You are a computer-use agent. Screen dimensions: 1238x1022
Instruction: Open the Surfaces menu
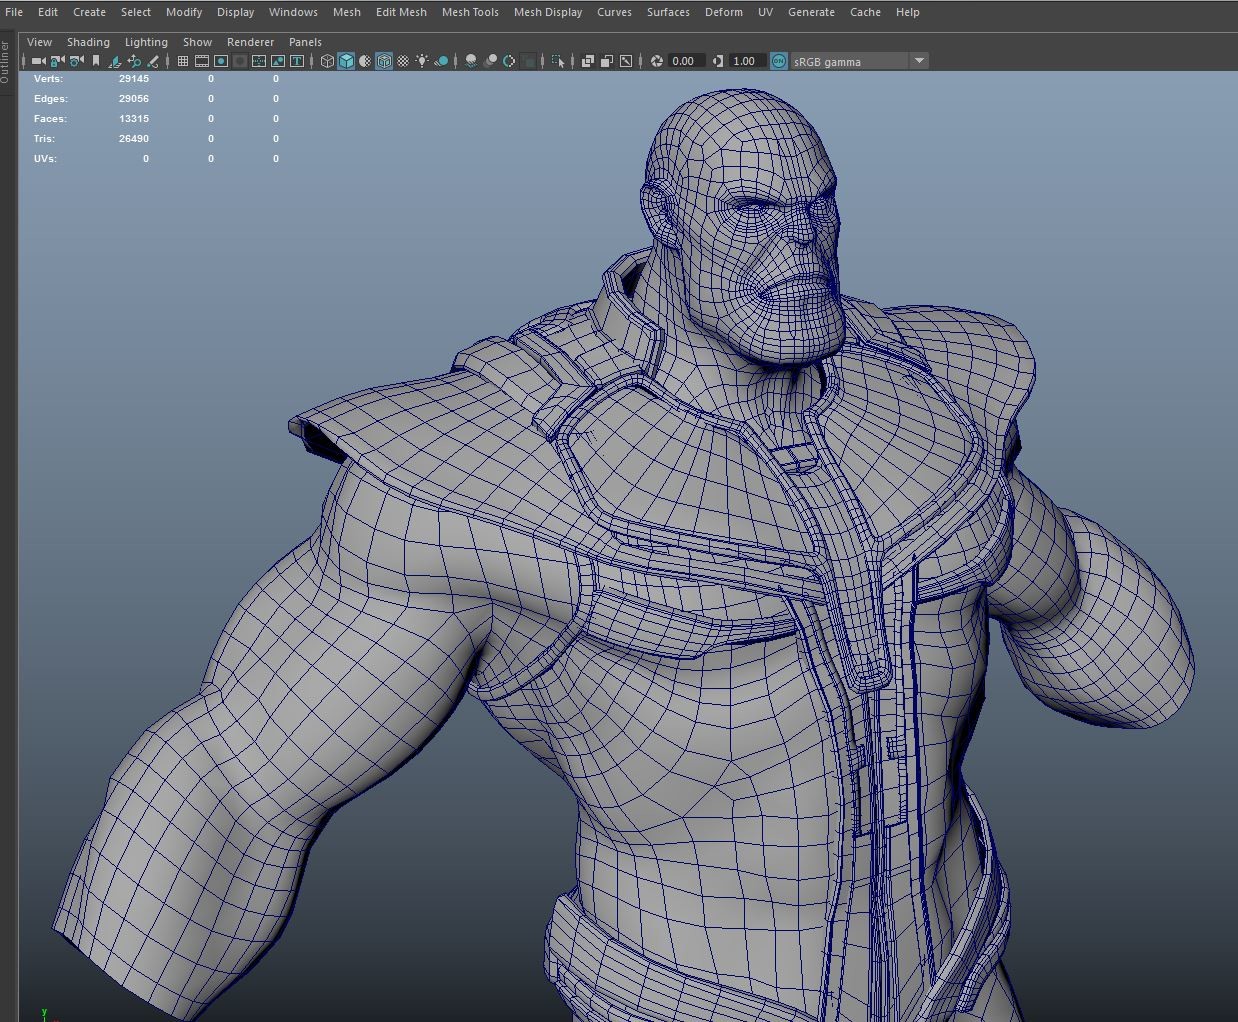[668, 12]
